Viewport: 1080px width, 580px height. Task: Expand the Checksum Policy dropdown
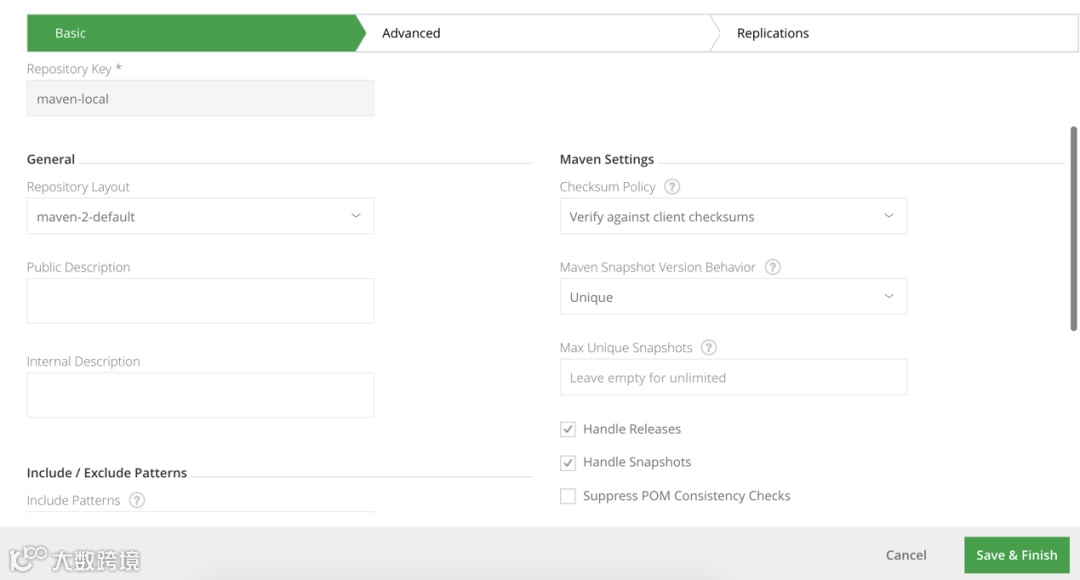[x=733, y=216]
